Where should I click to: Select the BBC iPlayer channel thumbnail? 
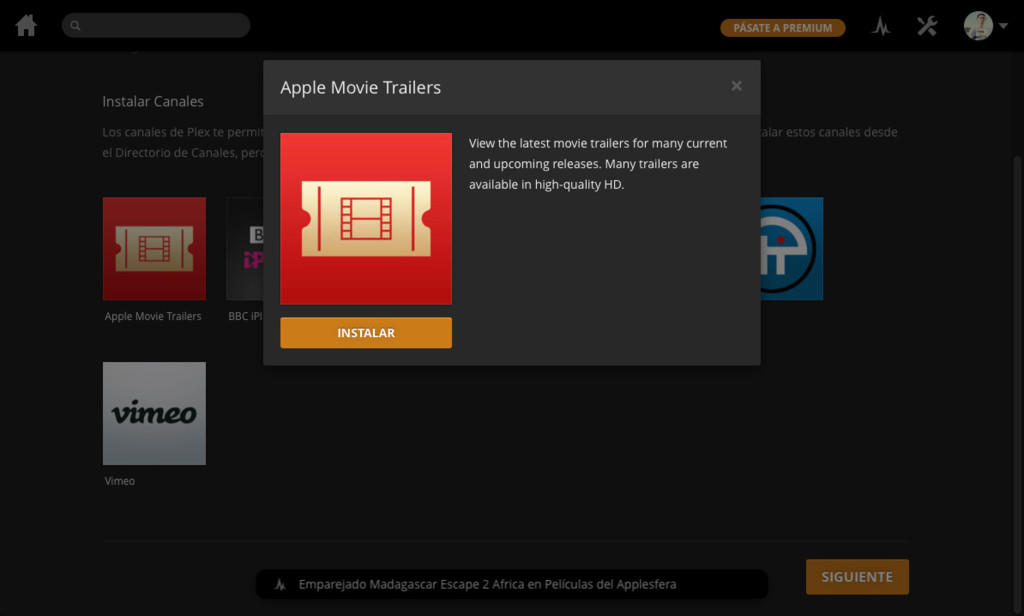coord(246,249)
